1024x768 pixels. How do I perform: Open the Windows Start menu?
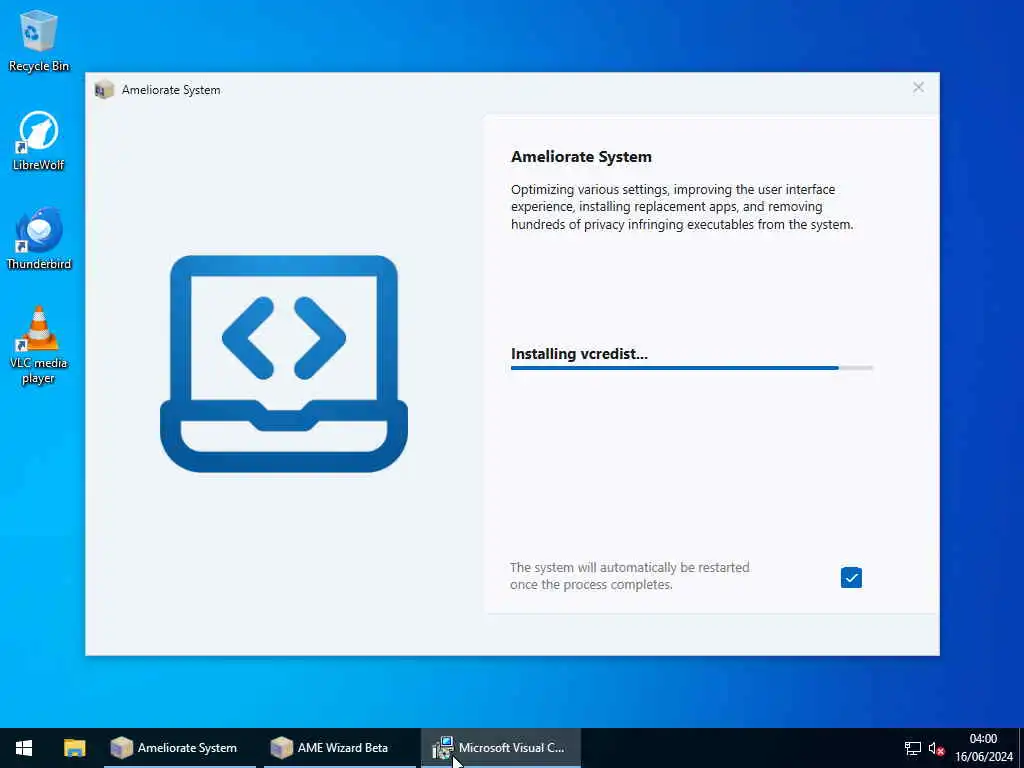(24, 748)
